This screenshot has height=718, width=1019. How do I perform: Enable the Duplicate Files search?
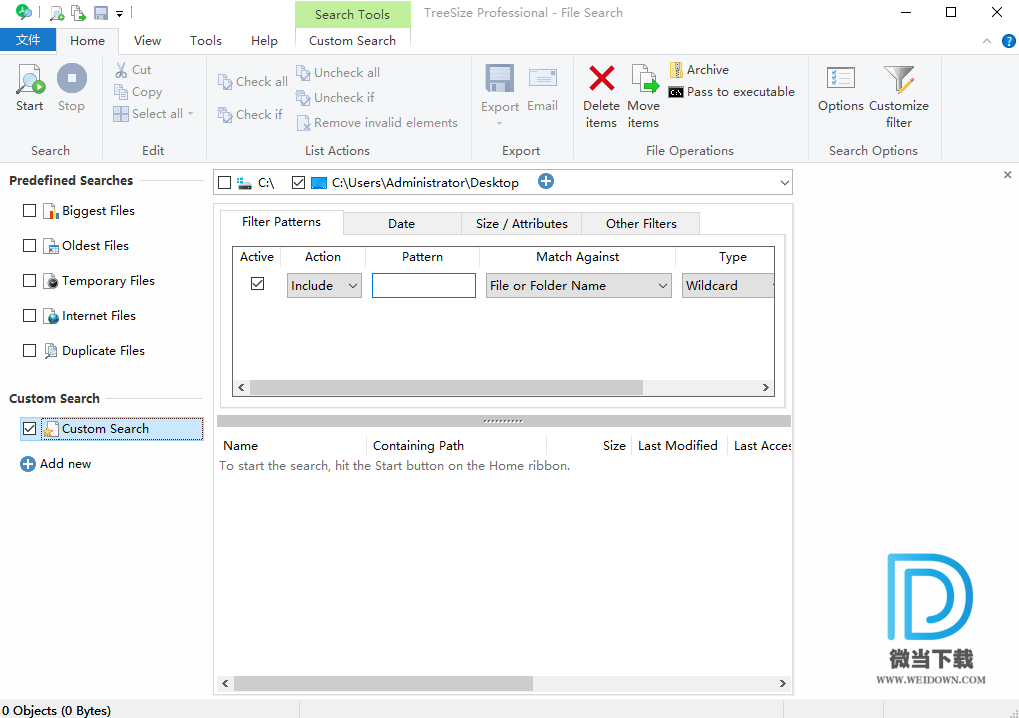point(29,351)
